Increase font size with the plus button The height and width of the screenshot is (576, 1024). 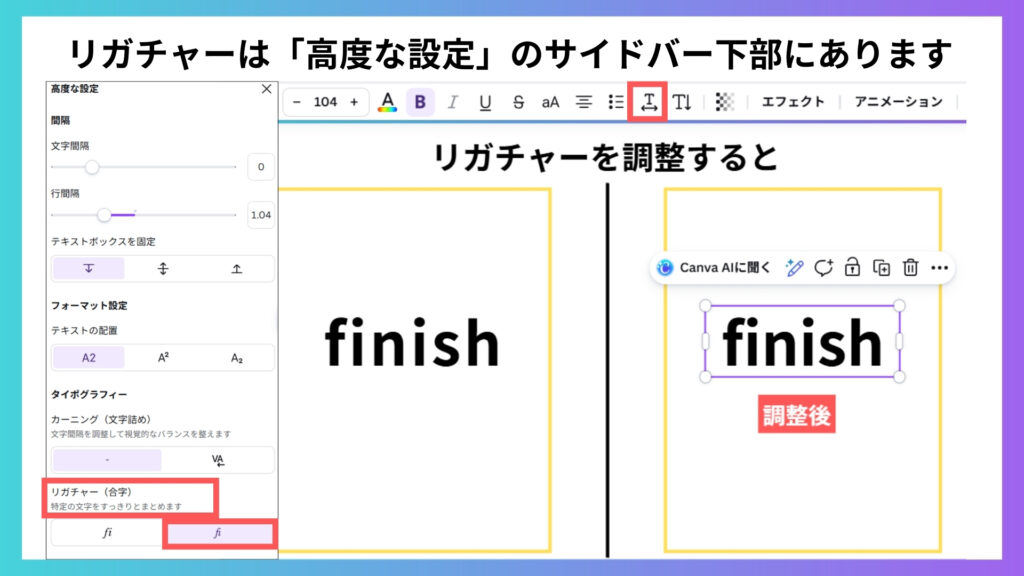pyautogui.click(x=353, y=102)
